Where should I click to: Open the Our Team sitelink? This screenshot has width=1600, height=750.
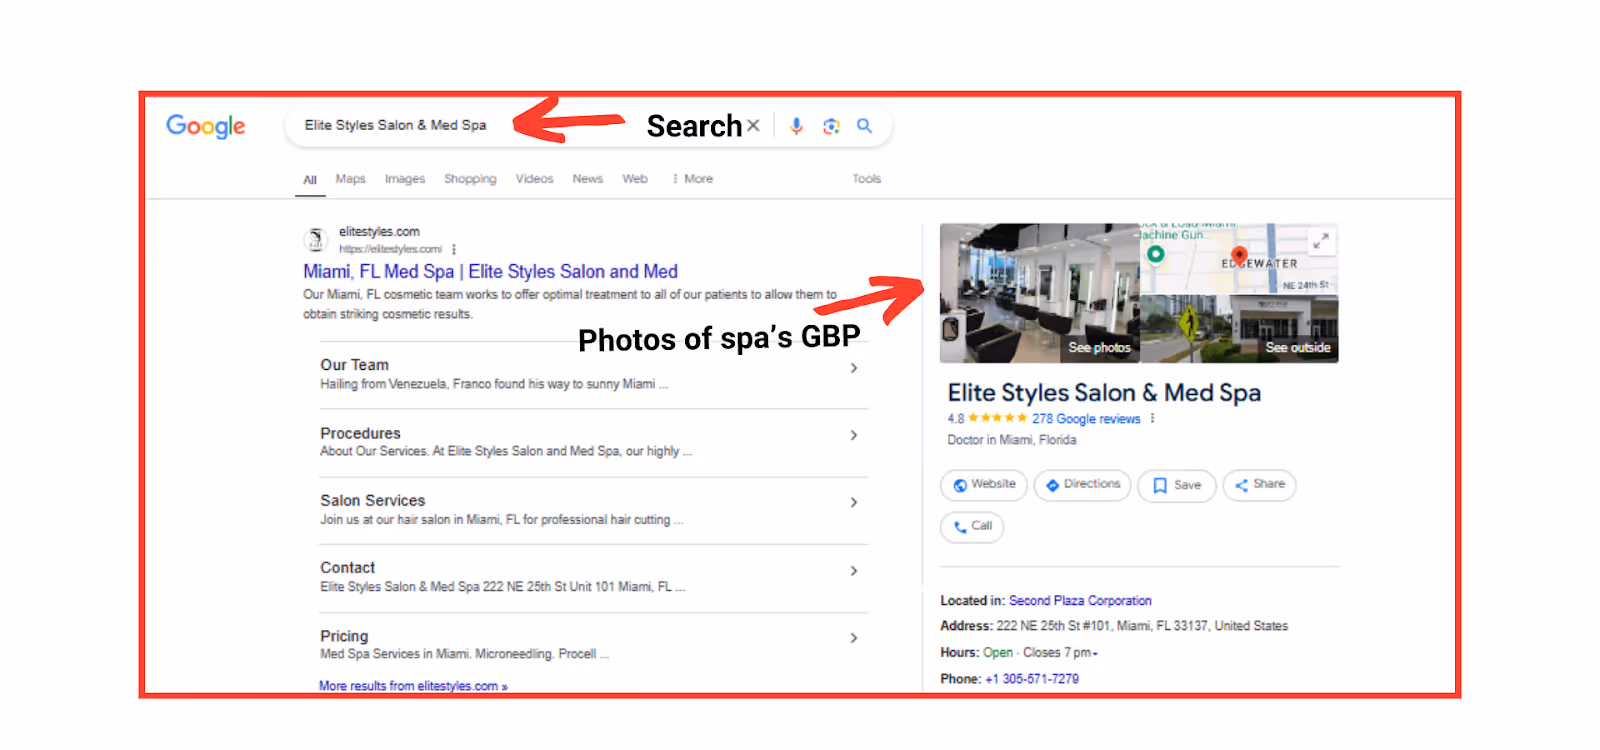[355, 365]
